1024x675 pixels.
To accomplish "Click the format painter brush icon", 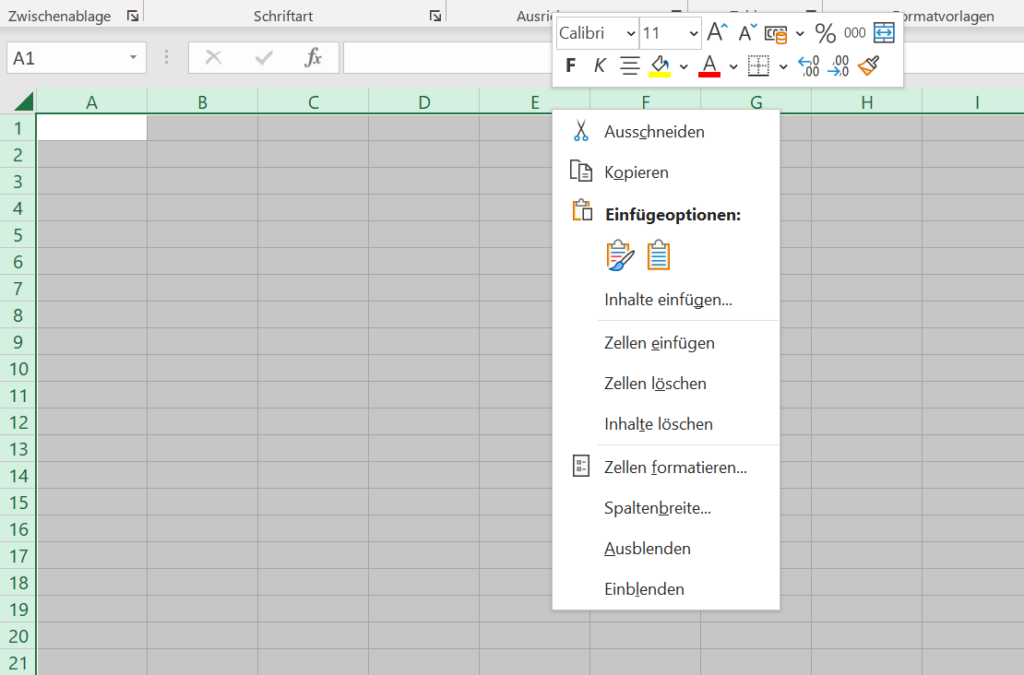I will (869, 66).
